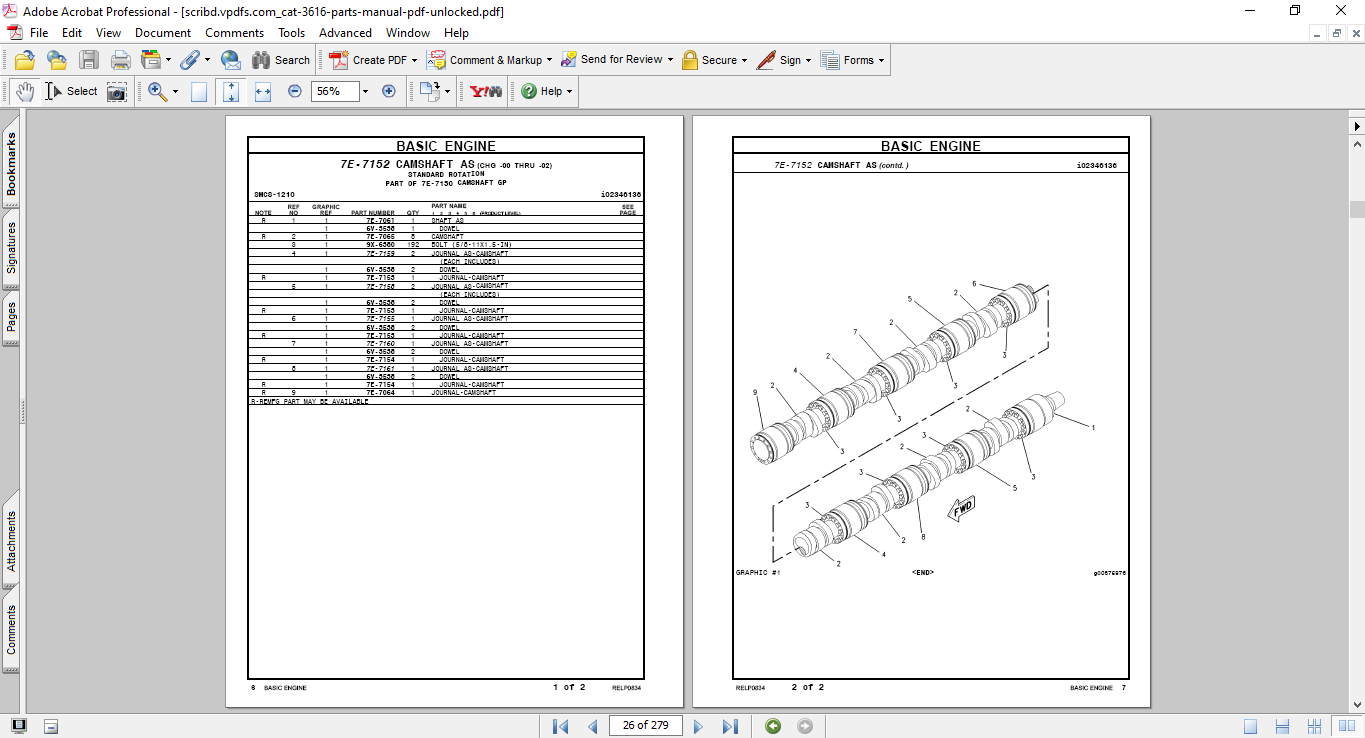Toggle the Hand tool
1365x738 pixels.
tap(25, 91)
